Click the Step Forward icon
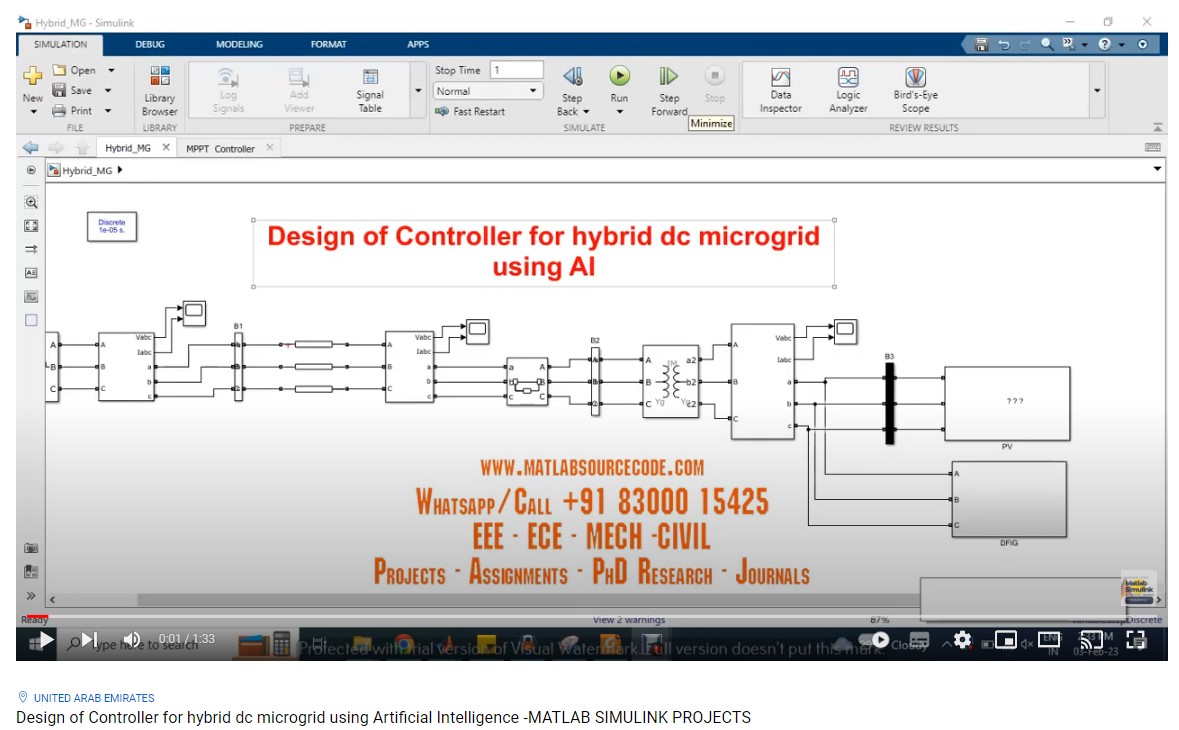Image resolution: width=1179 pixels, height=730 pixels. click(x=668, y=77)
